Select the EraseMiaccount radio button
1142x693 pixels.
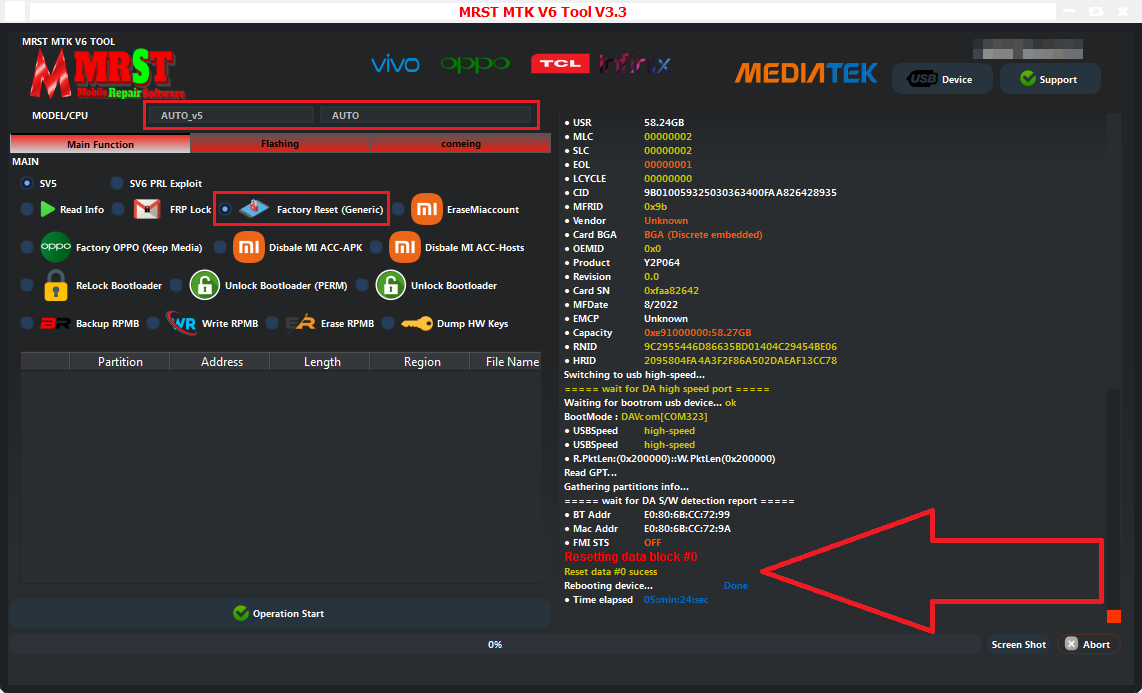398,210
